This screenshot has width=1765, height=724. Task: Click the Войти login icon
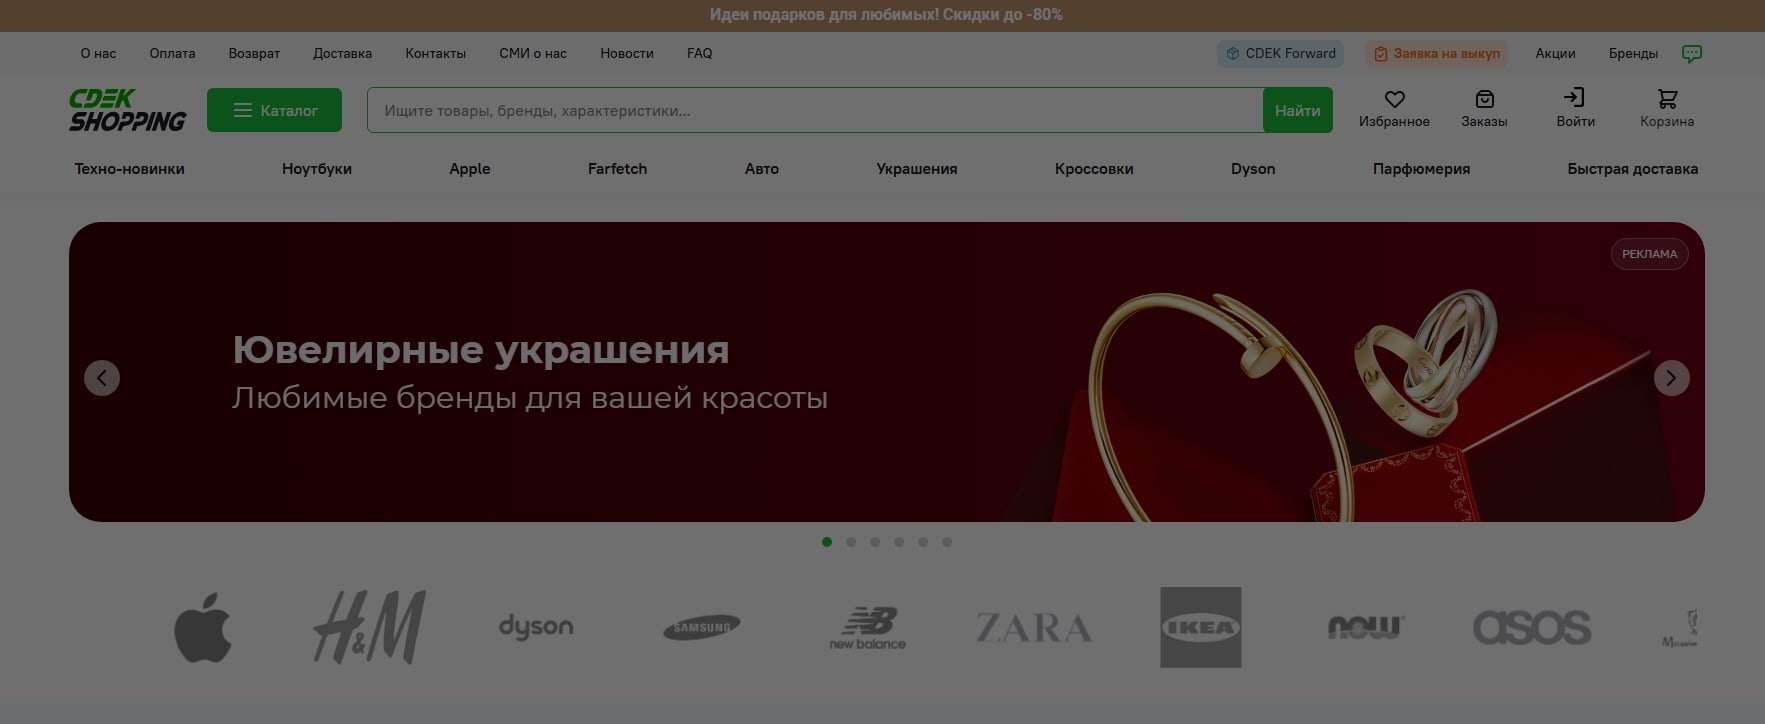[1574, 98]
